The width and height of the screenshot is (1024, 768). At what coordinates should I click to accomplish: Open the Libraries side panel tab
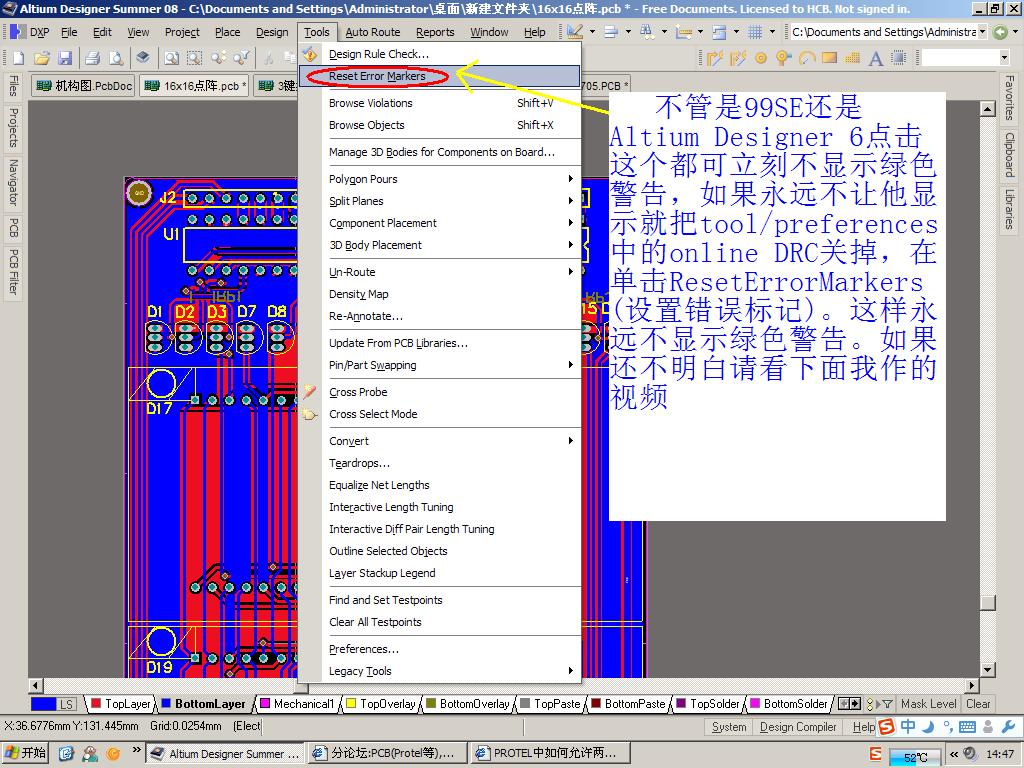tap(1010, 209)
